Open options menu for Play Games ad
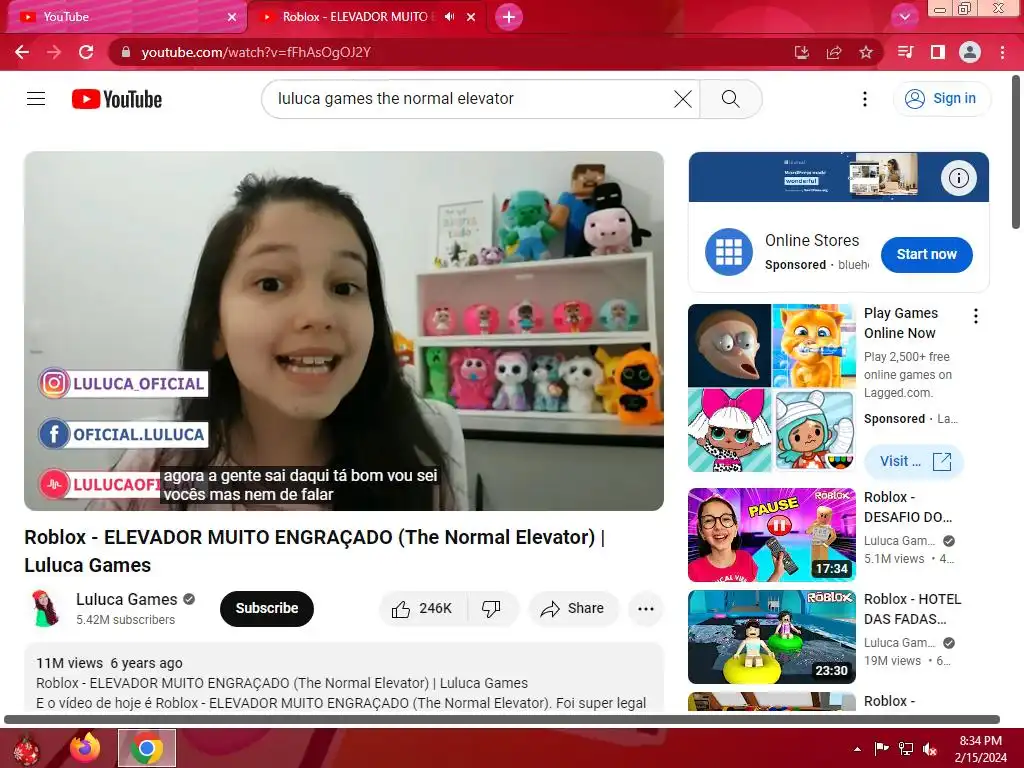This screenshot has width=1024, height=768. tap(976, 316)
